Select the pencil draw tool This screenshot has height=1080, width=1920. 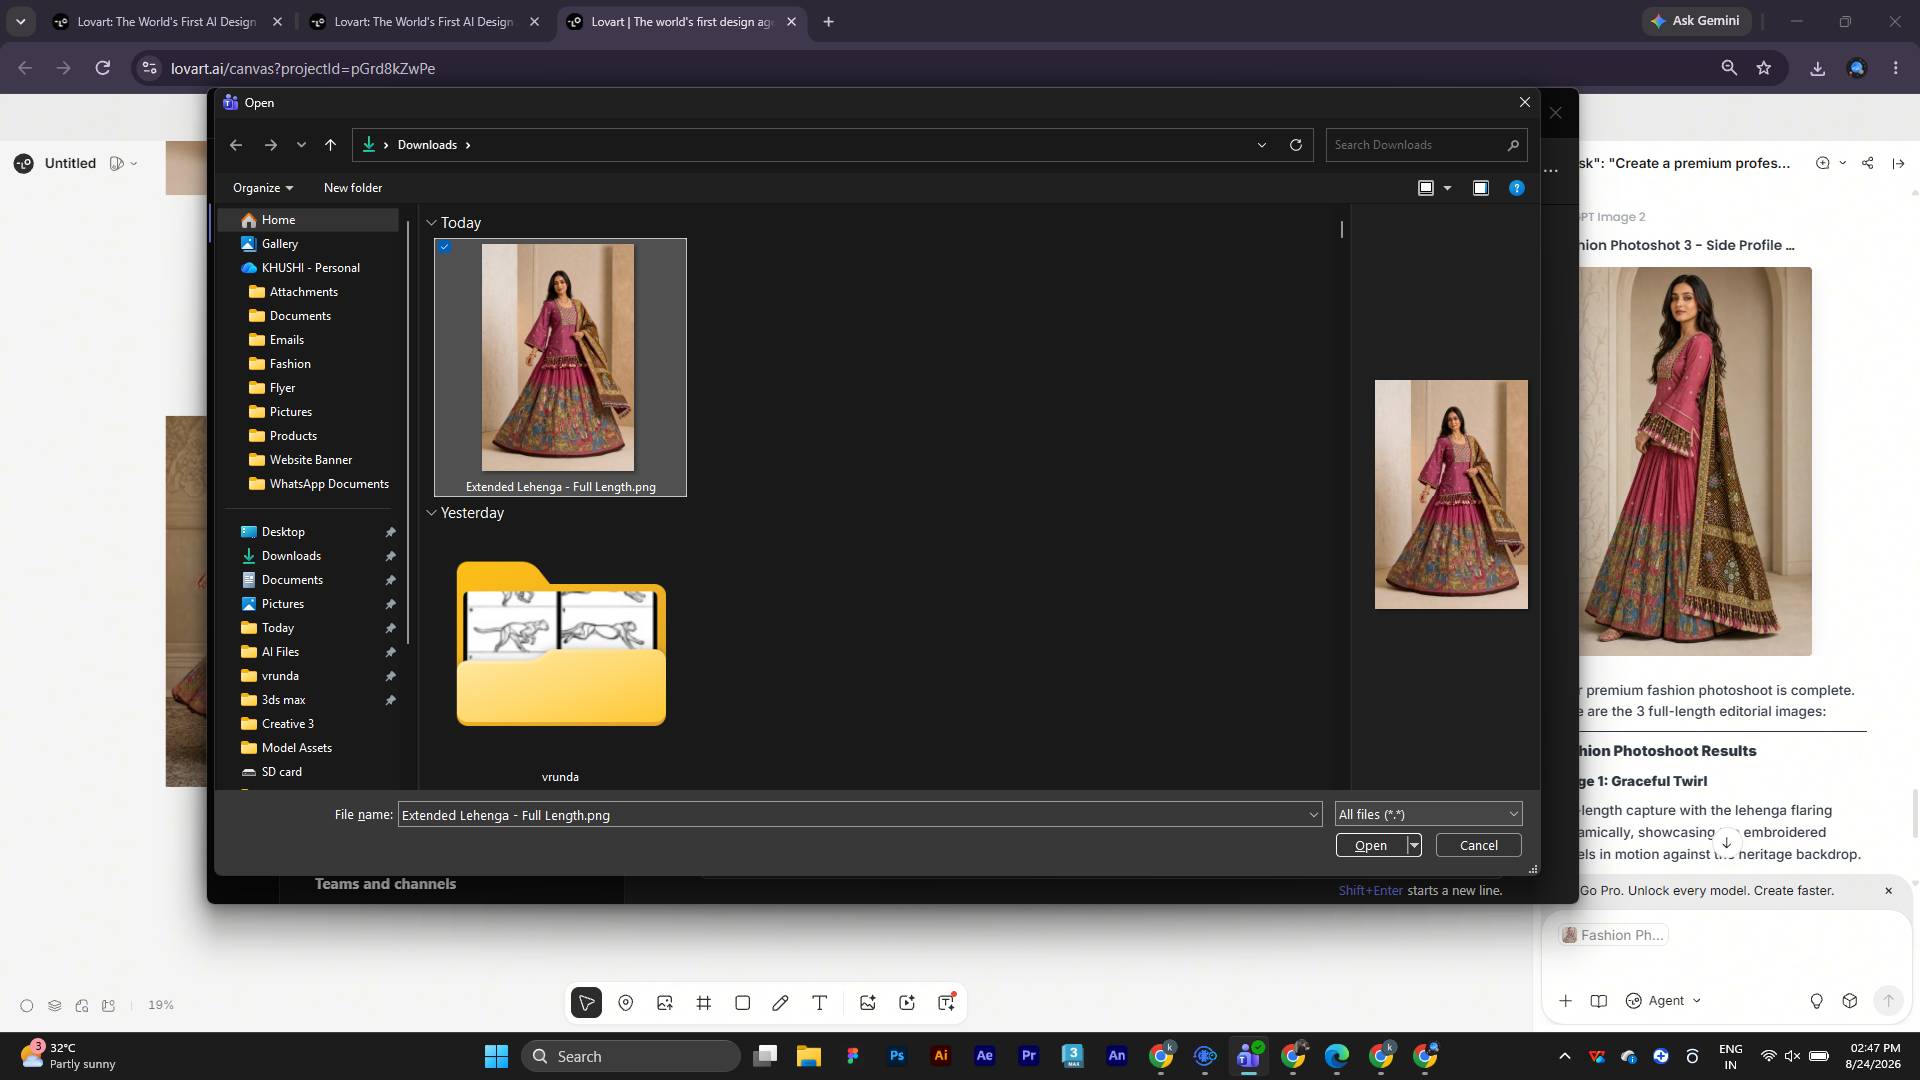(780, 1003)
